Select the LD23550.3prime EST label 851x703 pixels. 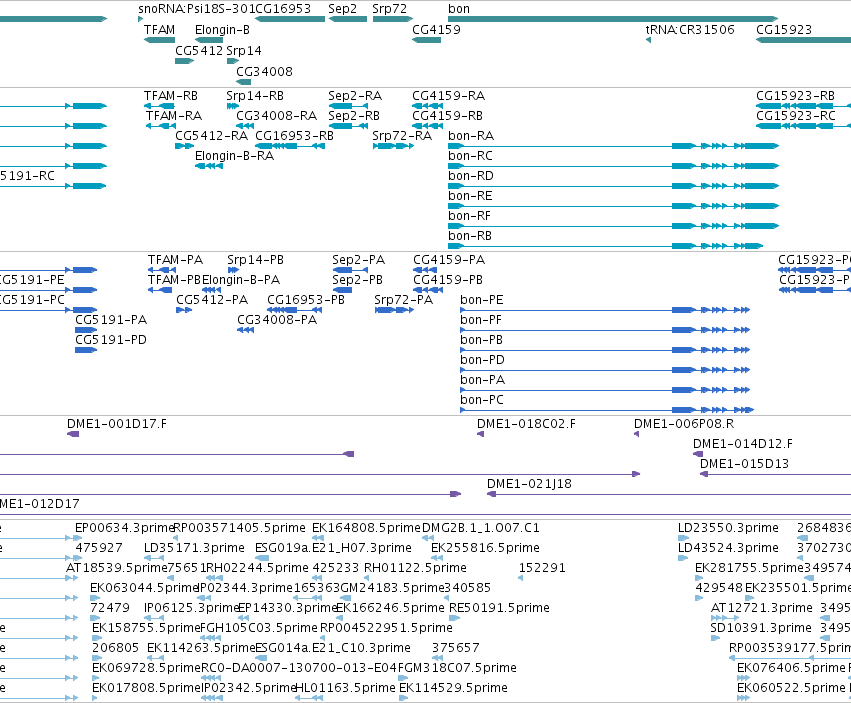(728, 529)
